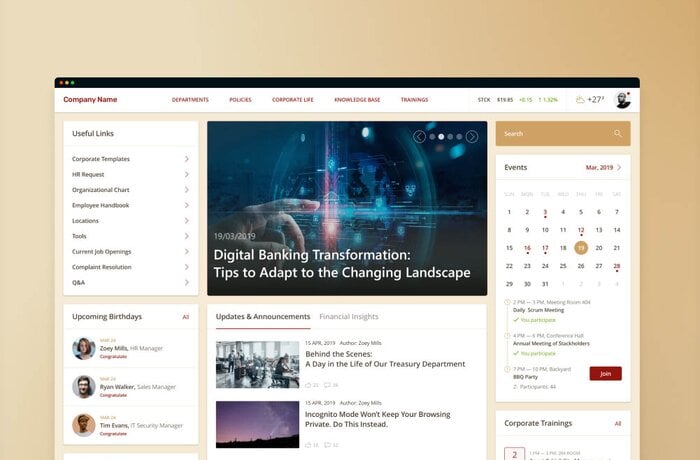This screenshot has height=460, width=700.
Task: Open Trainings menu
Action: pyautogui.click(x=414, y=100)
